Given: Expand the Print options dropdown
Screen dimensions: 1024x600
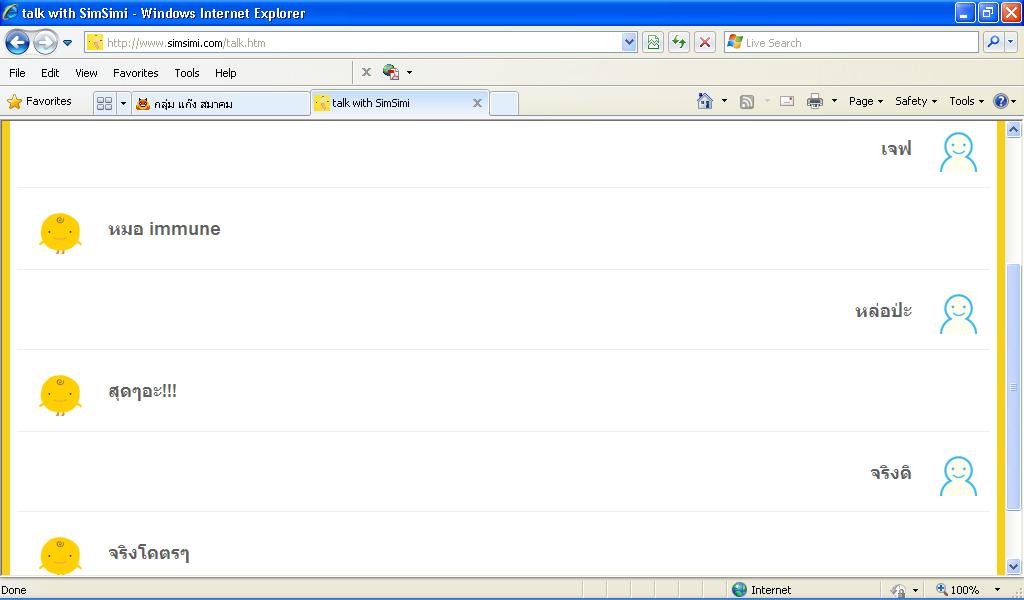Looking at the screenshot, I should coord(834,101).
